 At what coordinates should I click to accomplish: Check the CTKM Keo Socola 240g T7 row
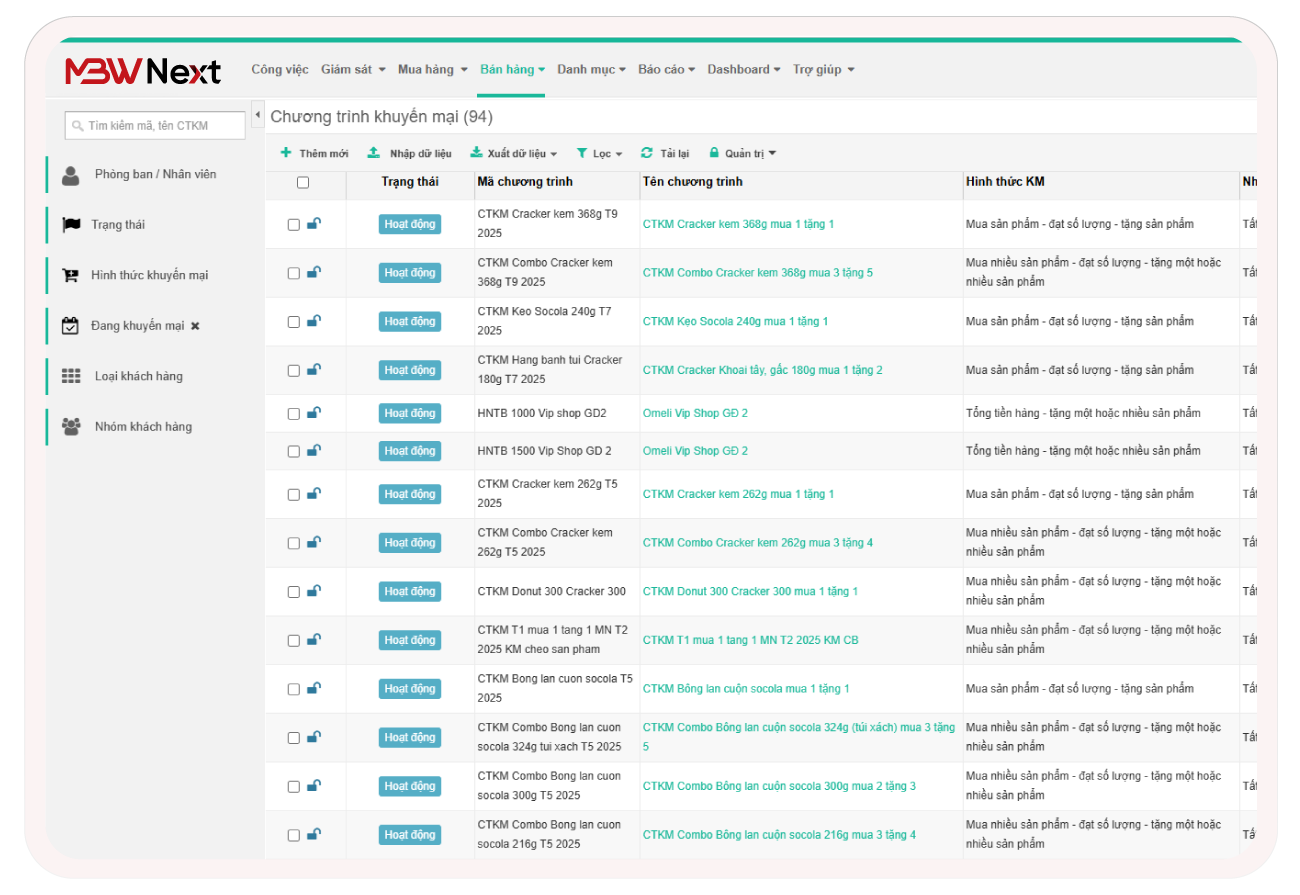click(294, 322)
